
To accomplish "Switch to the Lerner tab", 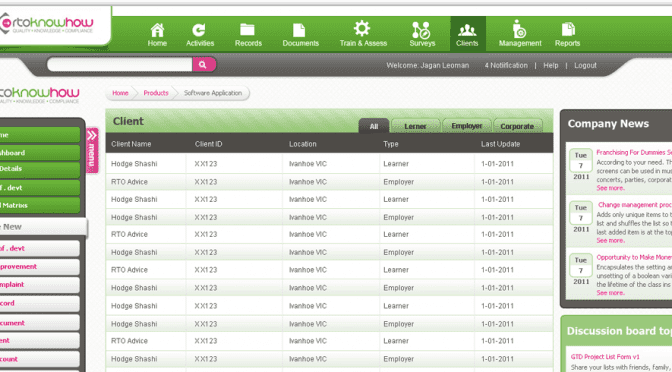I will tap(415, 126).
